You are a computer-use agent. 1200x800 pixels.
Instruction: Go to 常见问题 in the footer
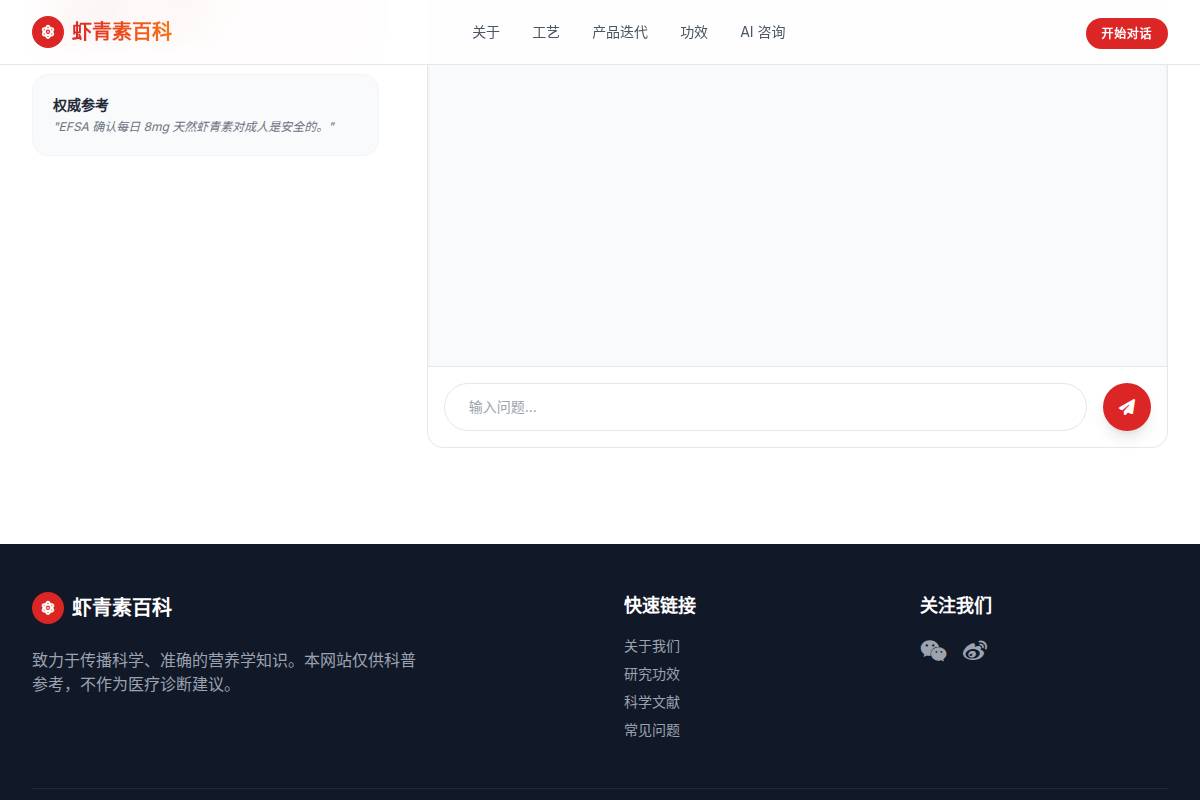pos(652,731)
